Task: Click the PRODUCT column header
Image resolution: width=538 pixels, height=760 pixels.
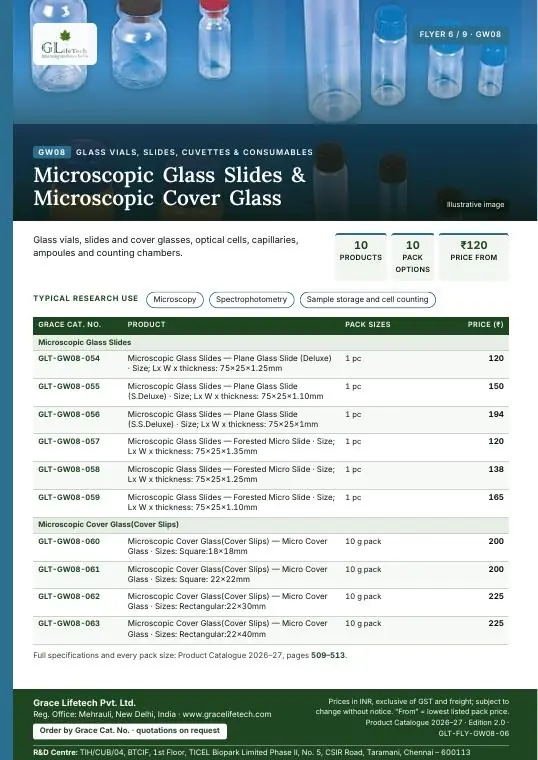Action: [x=146, y=325]
